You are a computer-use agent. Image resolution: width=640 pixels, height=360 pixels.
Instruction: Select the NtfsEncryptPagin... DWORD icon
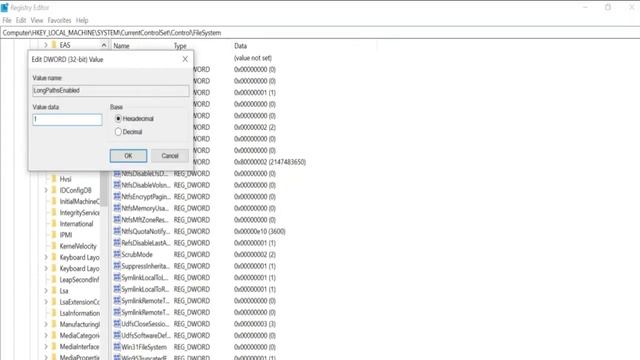(x=117, y=196)
